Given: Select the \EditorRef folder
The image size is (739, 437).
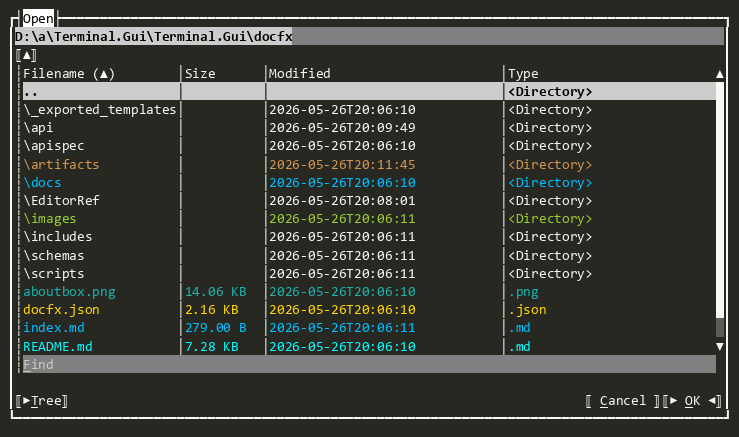Looking at the screenshot, I should [x=61, y=200].
